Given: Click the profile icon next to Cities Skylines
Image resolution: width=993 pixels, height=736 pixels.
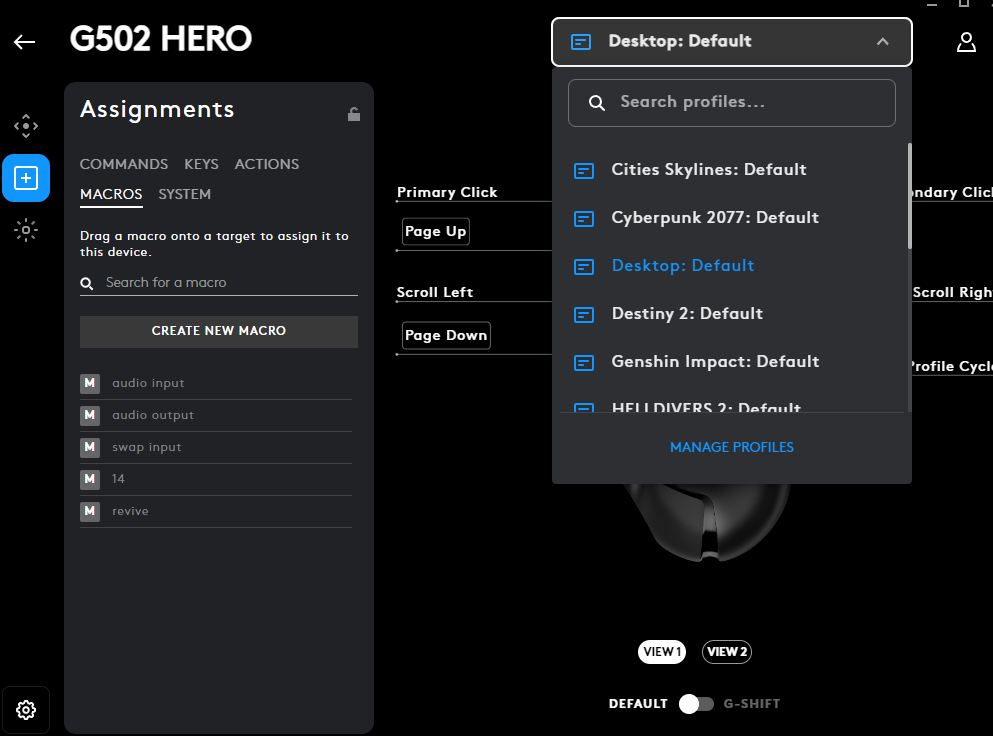Looking at the screenshot, I should tap(584, 170).
